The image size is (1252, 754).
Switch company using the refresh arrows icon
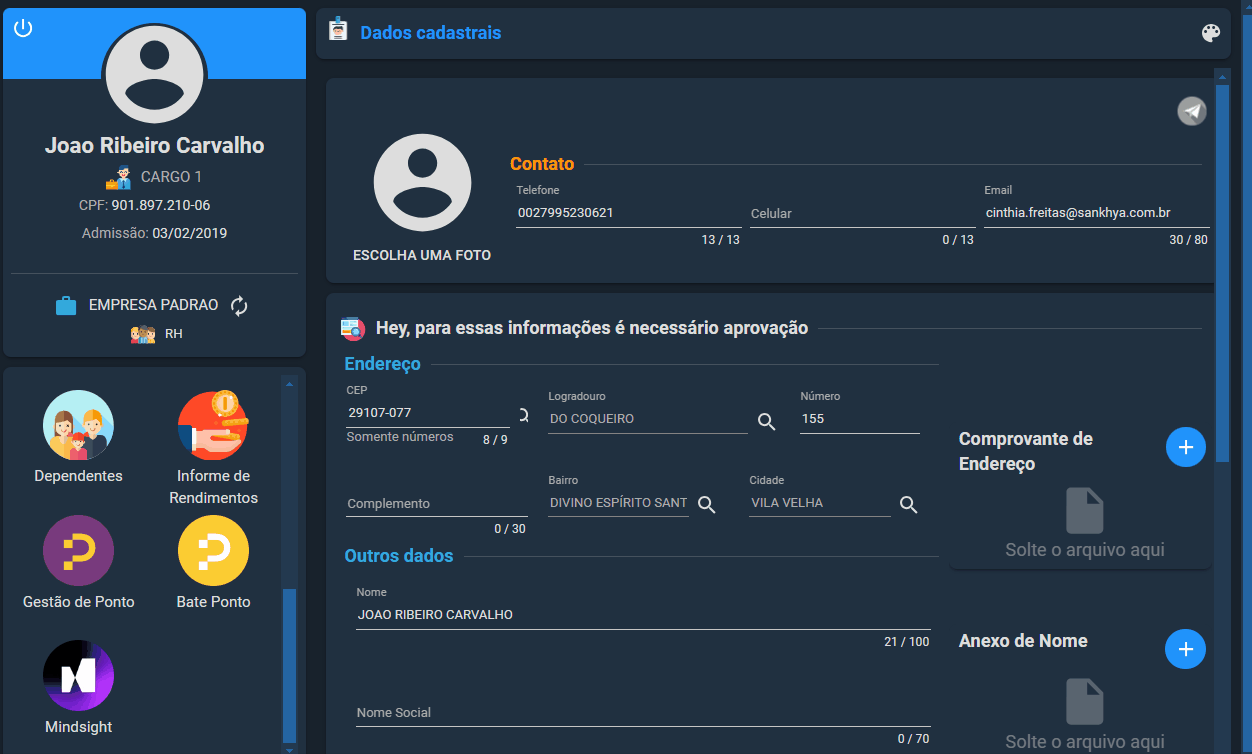[x=239, y=306]
